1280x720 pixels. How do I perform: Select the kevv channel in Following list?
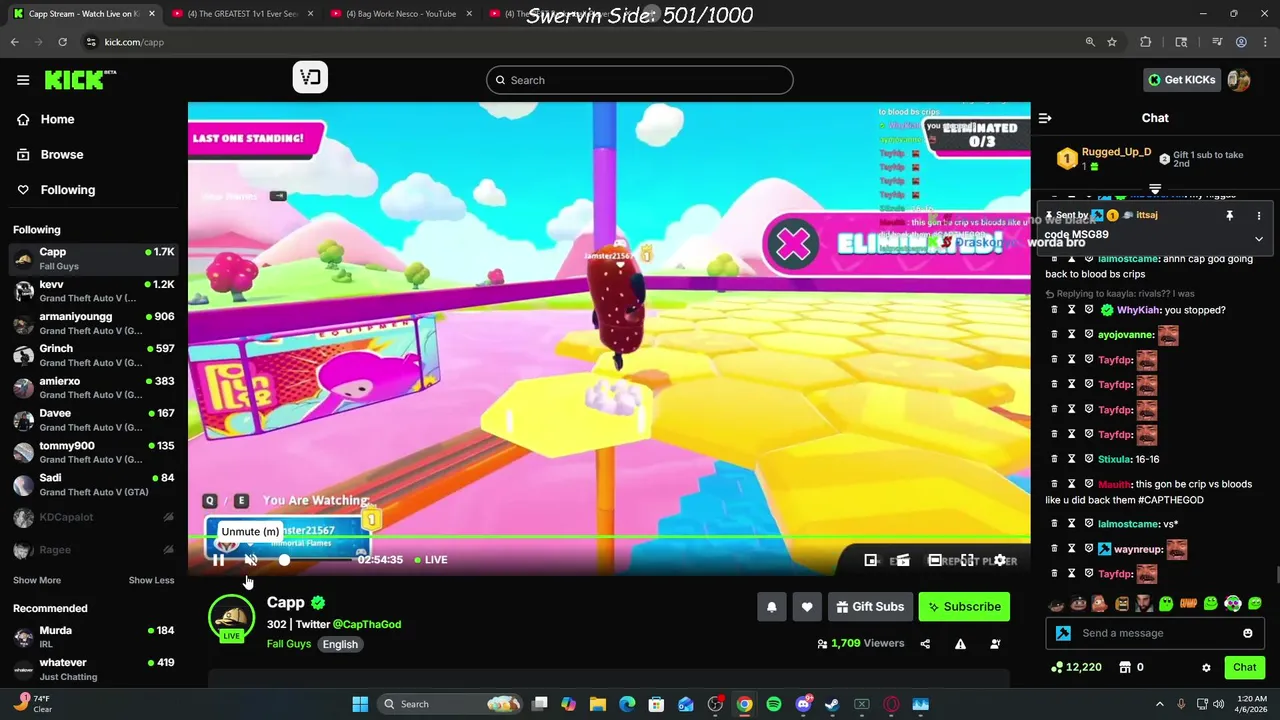pos(94,291)
